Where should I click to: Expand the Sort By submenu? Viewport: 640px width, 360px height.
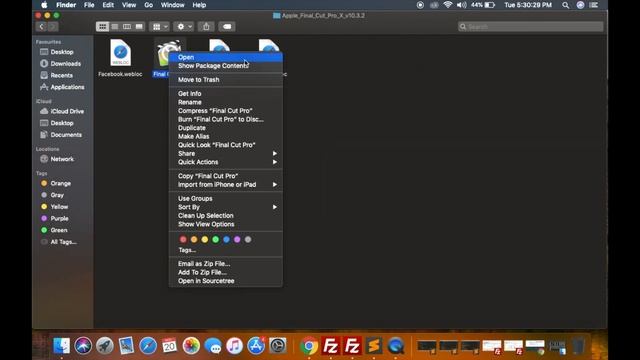click(226, 207)
